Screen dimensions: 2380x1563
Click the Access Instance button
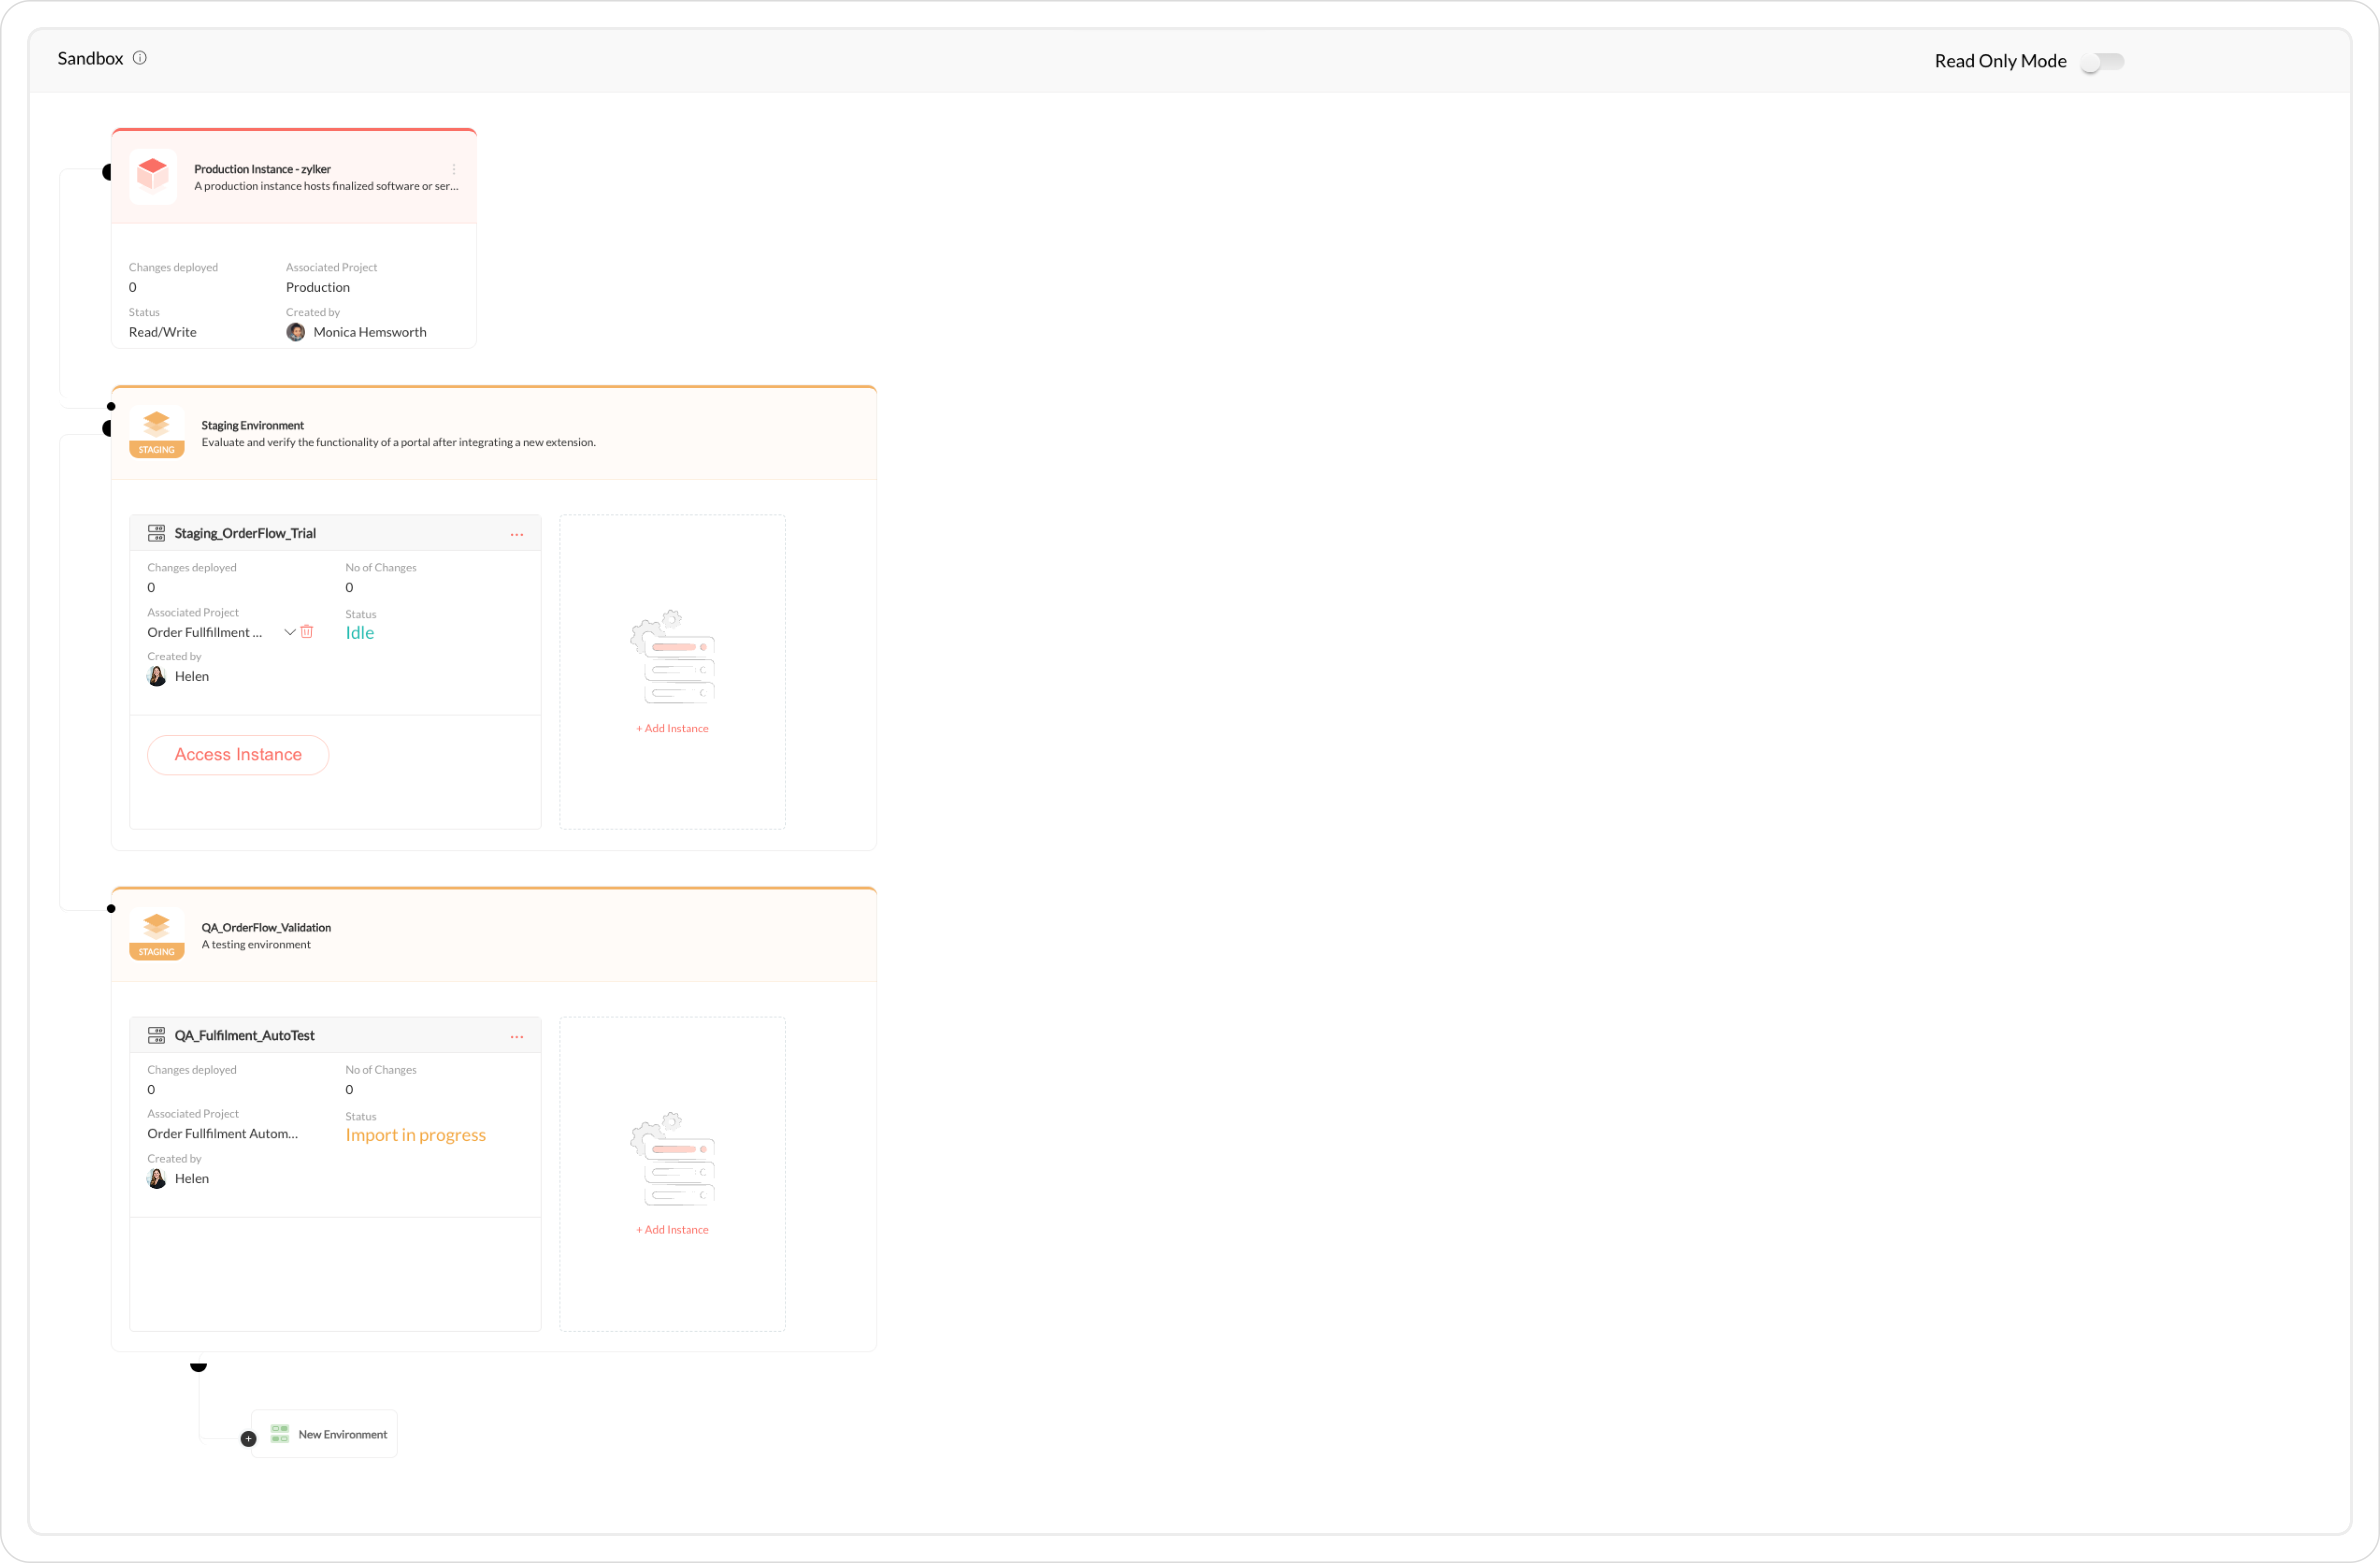[x=238, y=755]
